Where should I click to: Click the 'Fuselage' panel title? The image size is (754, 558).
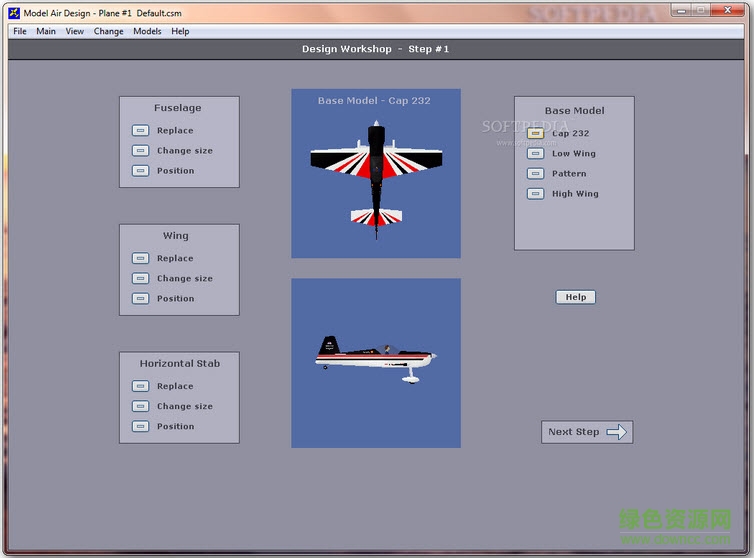(178, 108)
